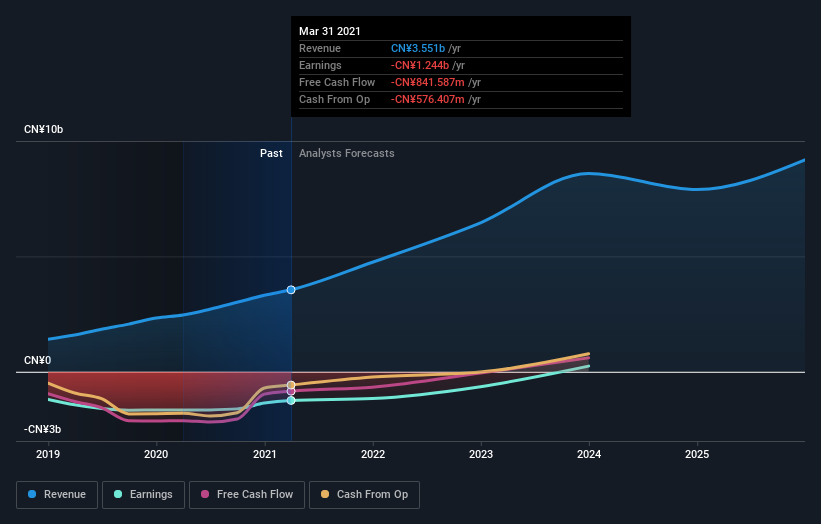The image size is (821, 524).
Task: Click the blue Revenue data point marker
Action: (x=291, y=289)
